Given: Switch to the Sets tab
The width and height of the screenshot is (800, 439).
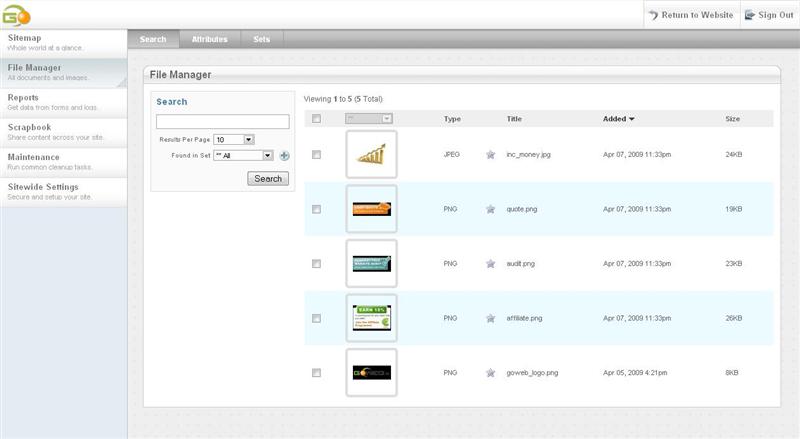Looking at the screenshot, I should (261, 39).
